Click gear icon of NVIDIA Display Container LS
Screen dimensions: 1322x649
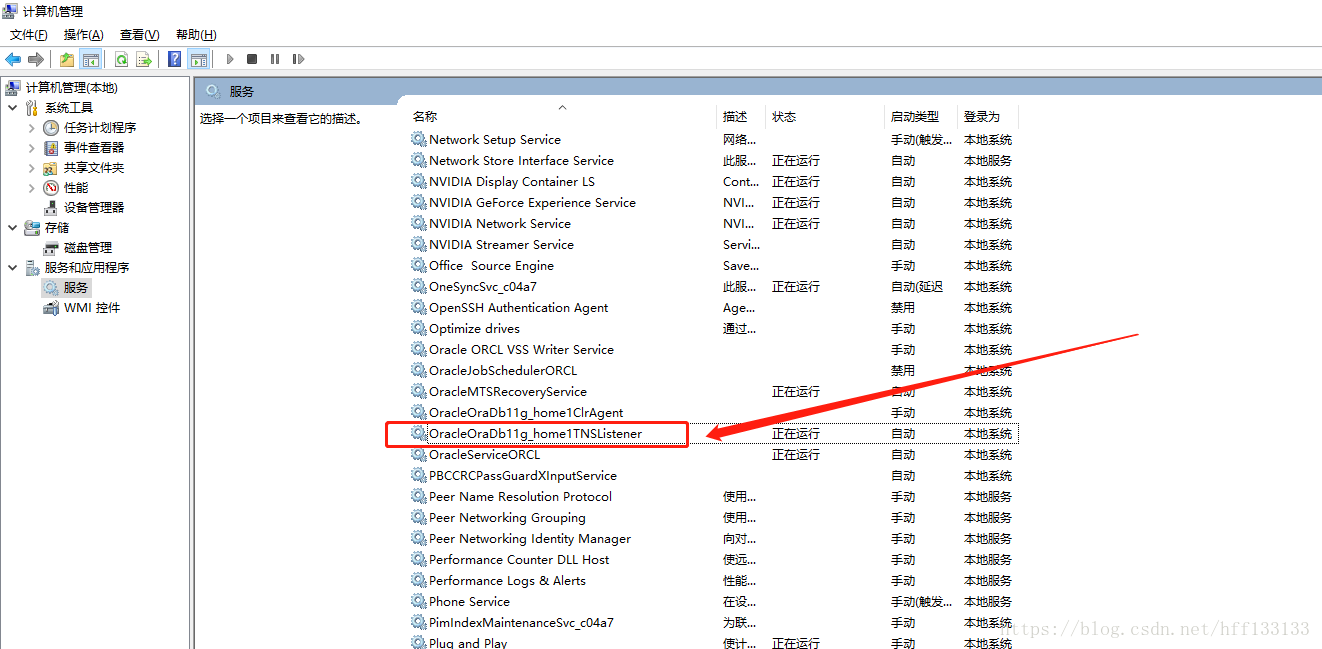[x=419, y=181]
